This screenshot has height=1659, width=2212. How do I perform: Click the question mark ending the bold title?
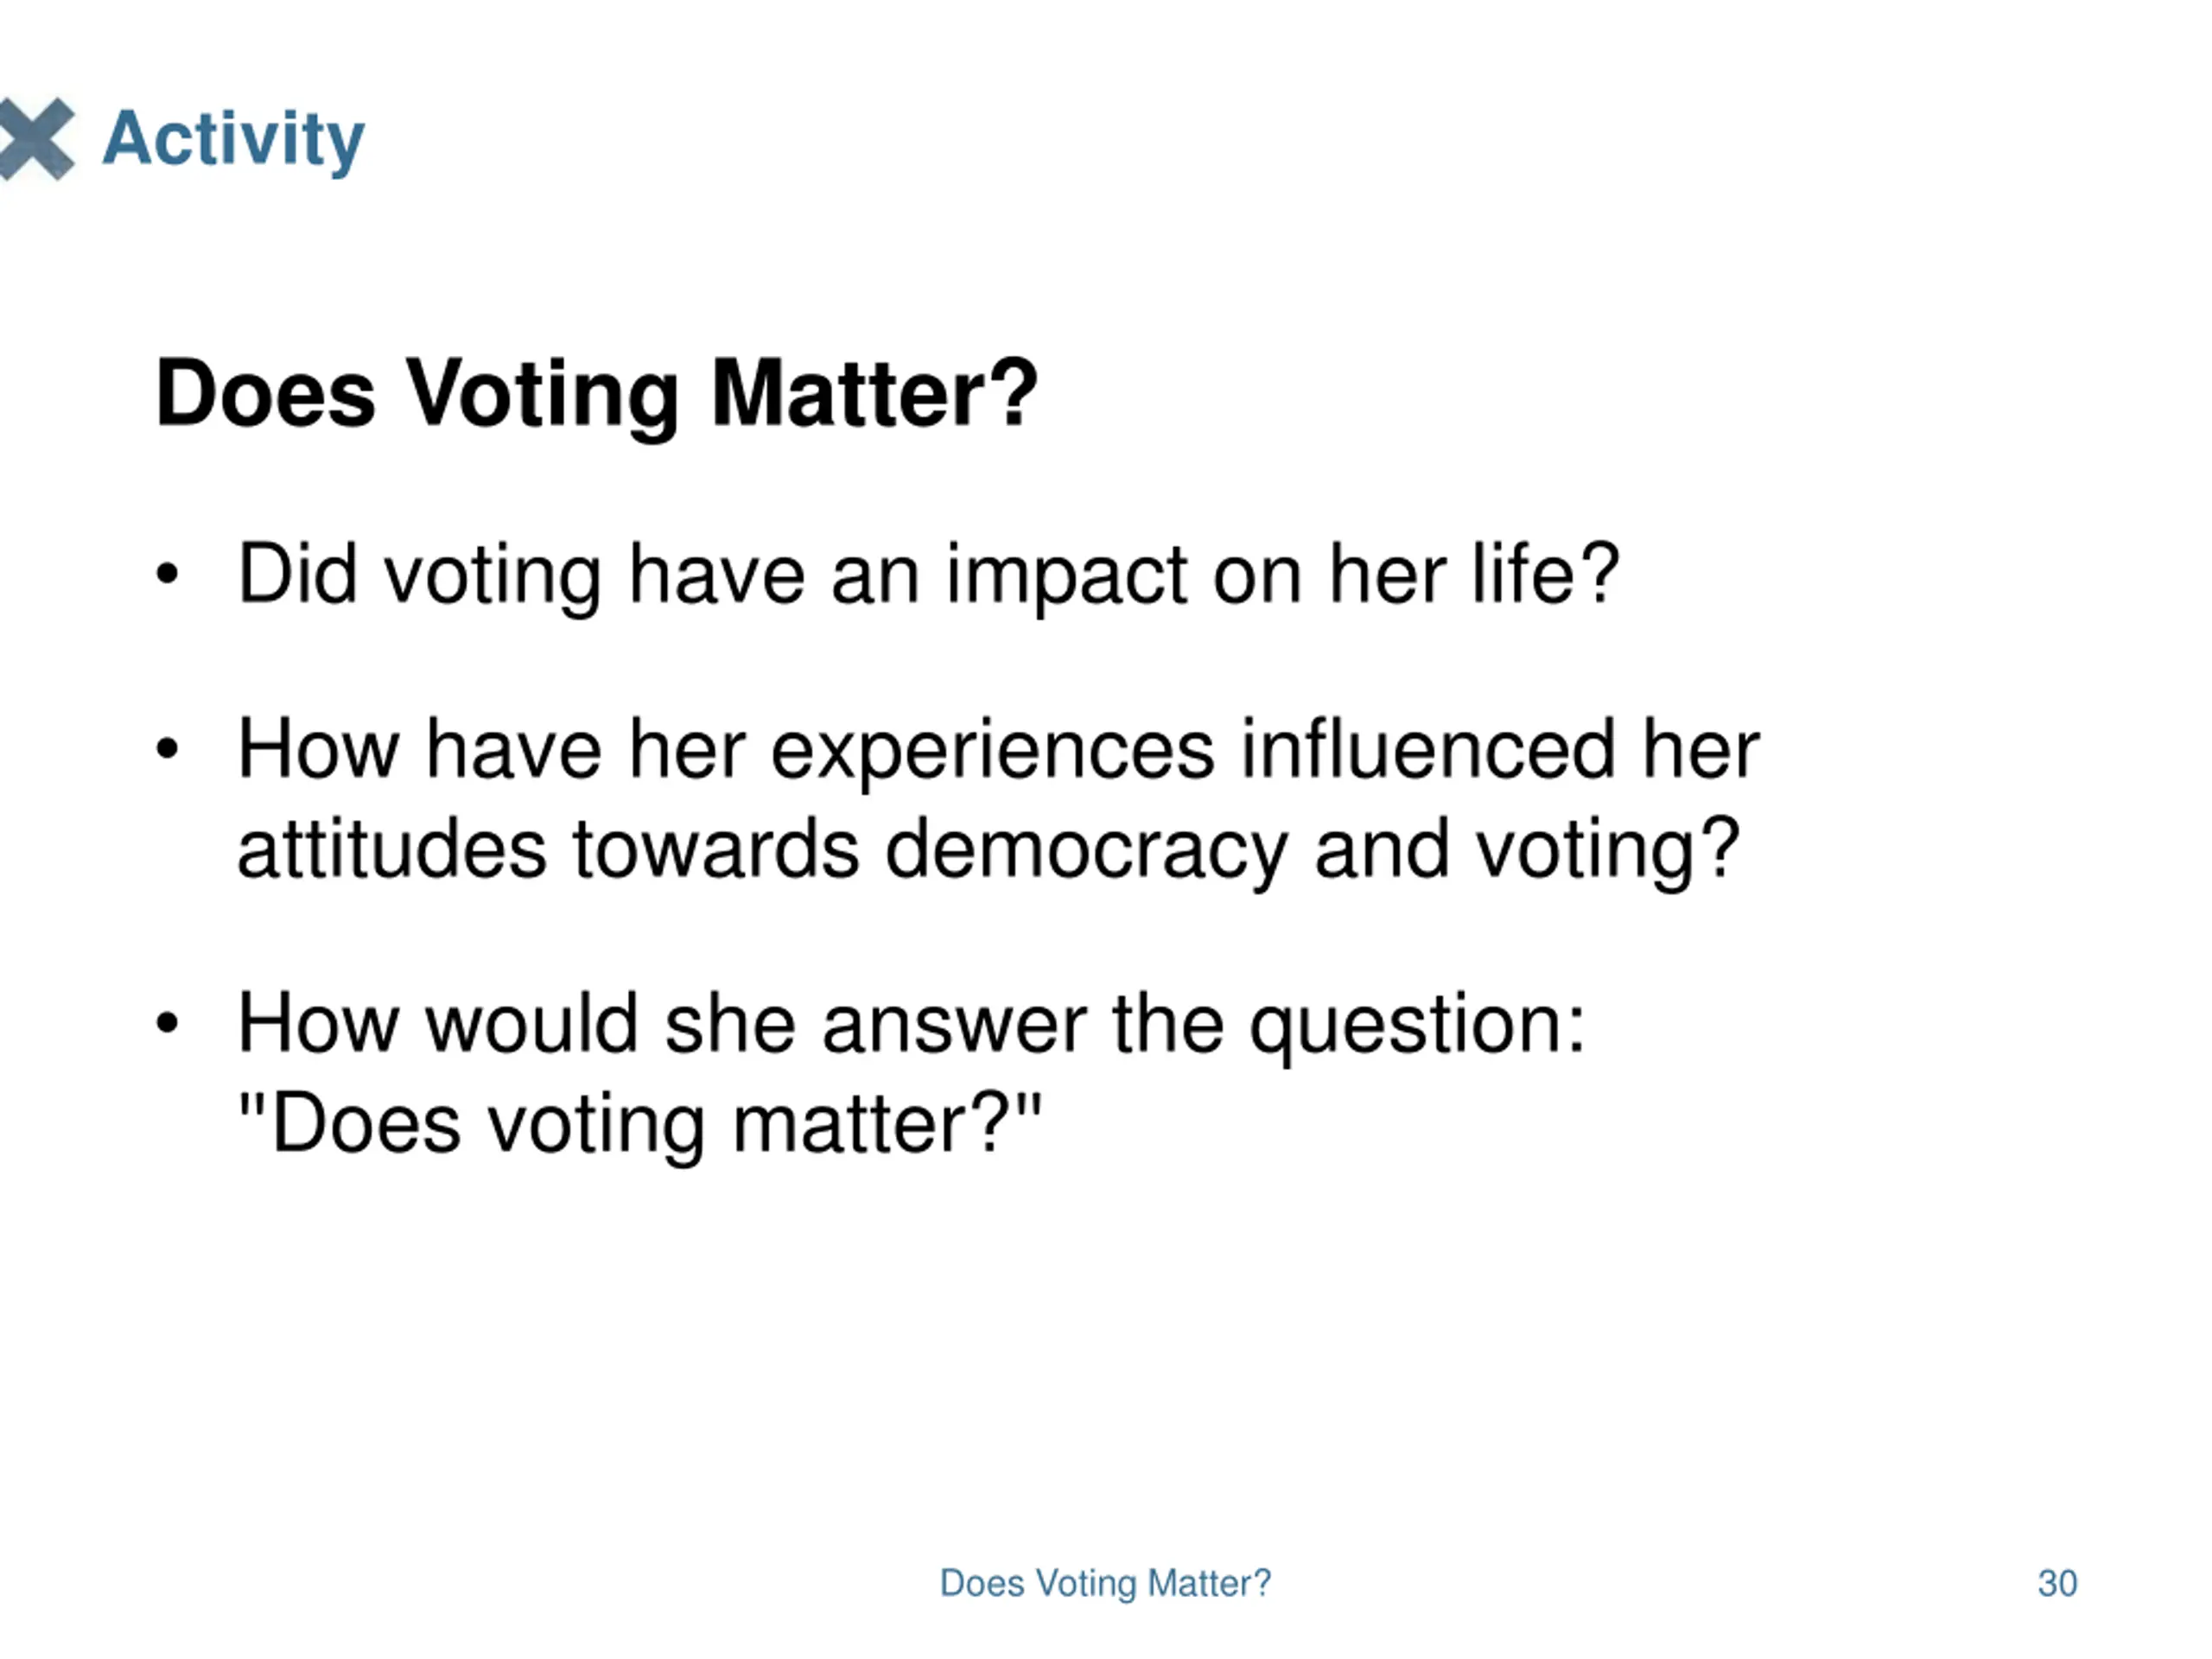click(x=1015, y=392)
